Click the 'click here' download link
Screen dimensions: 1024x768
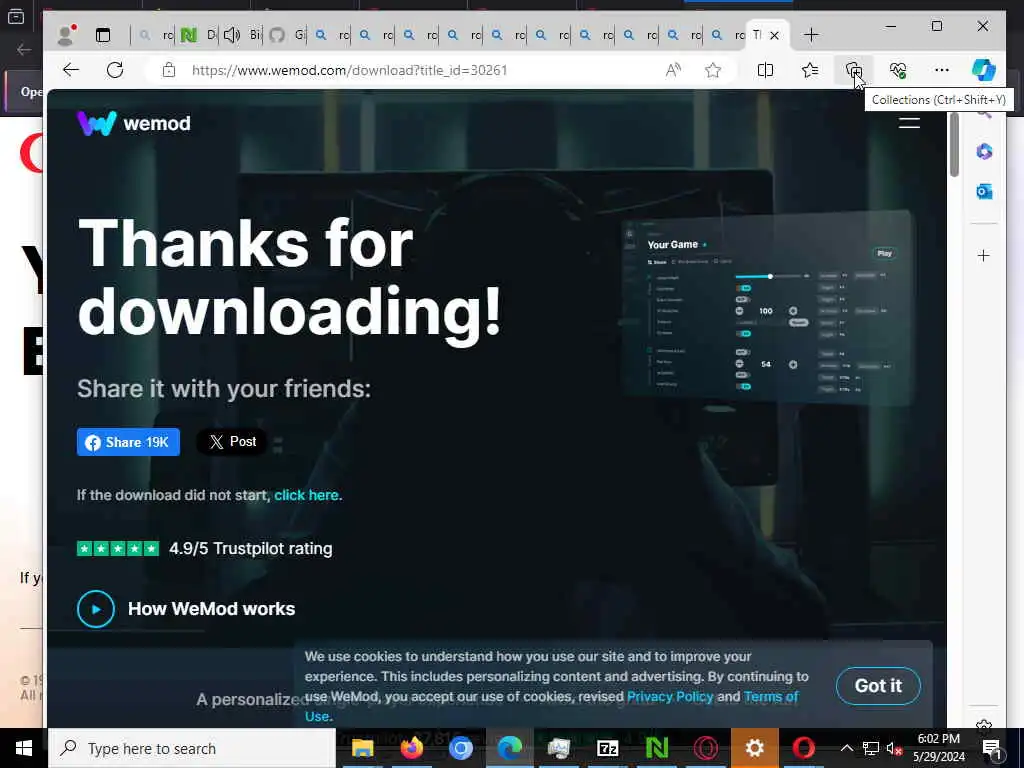tap(306, 495)
